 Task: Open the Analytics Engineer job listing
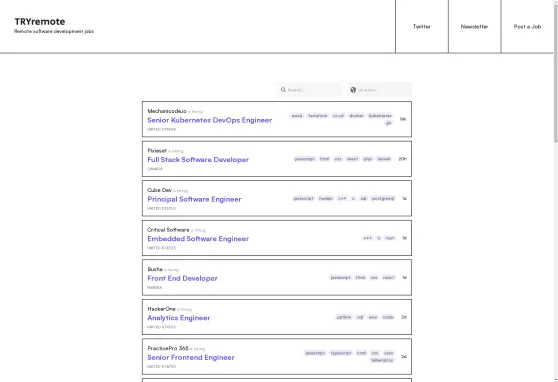pos(179,318)
